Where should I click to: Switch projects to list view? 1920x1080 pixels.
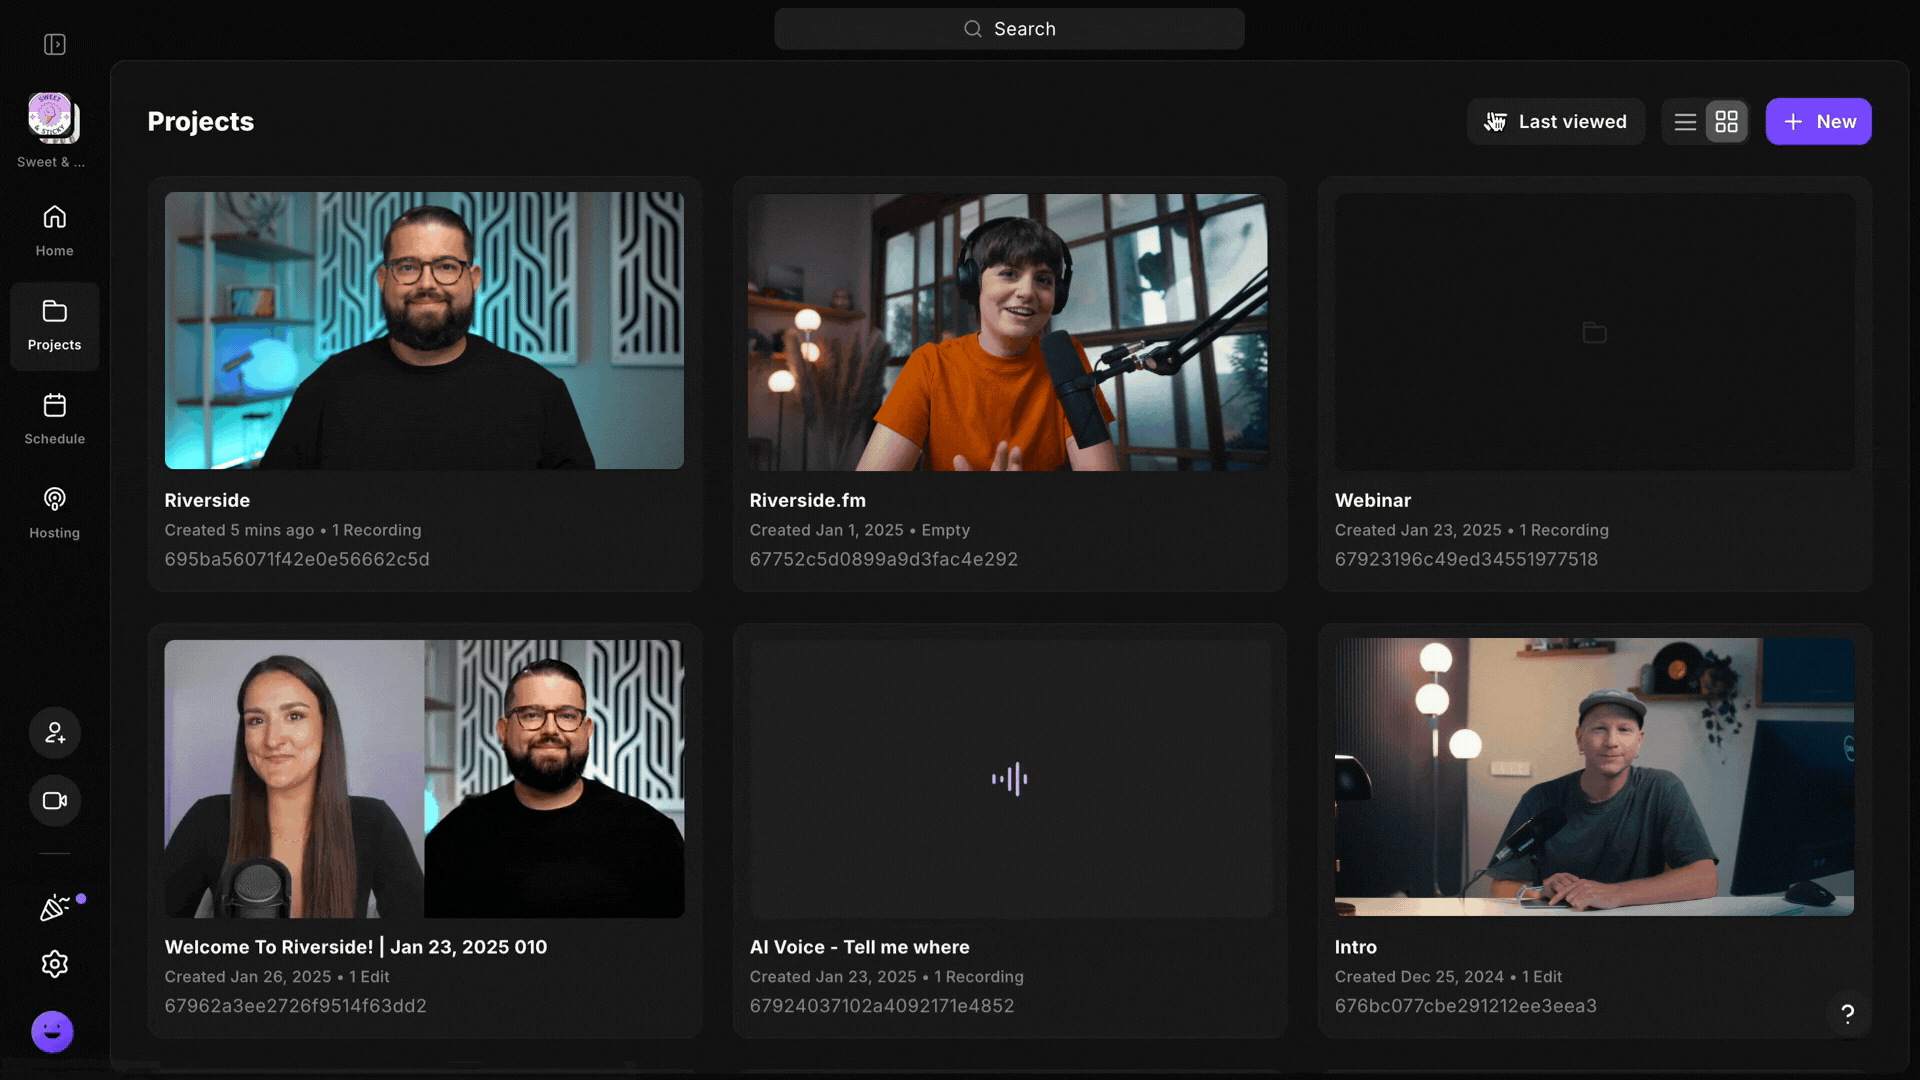[x=1684, y=121]
